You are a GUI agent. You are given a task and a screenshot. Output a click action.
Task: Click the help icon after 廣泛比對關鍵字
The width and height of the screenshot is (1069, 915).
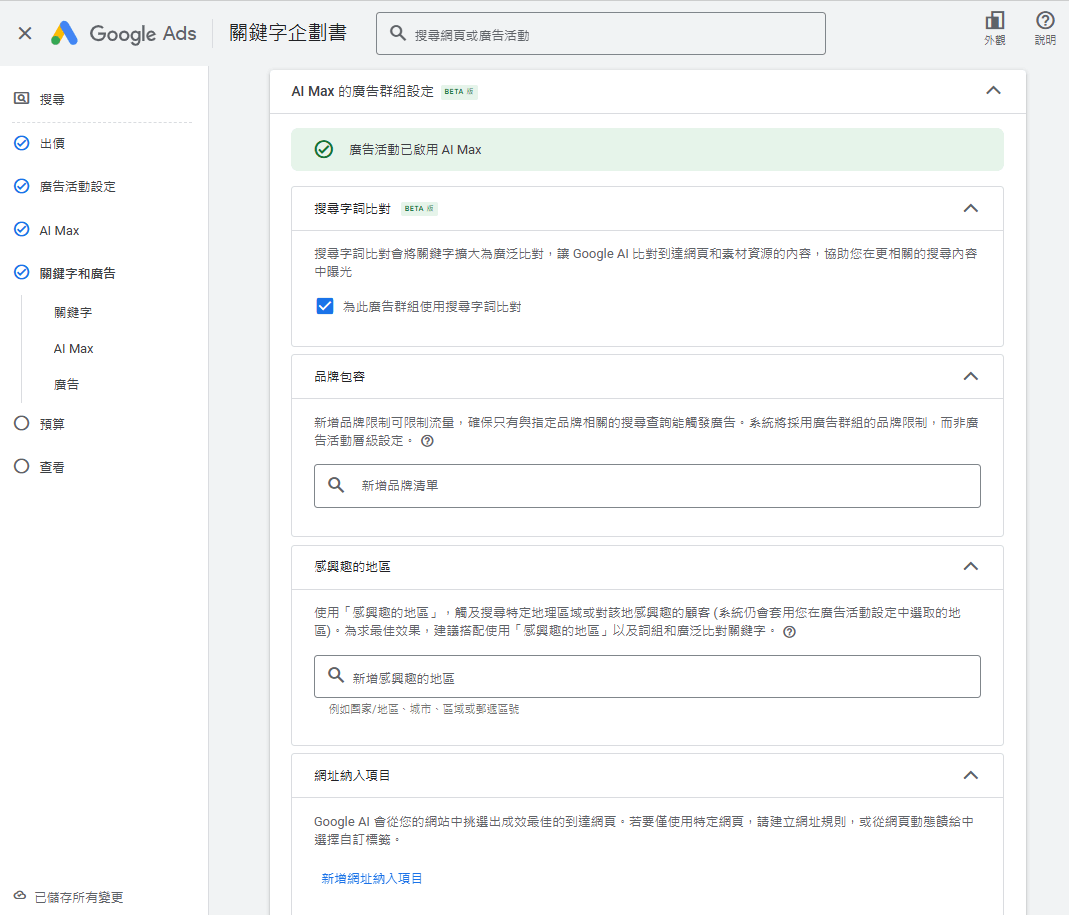point(789,632)
